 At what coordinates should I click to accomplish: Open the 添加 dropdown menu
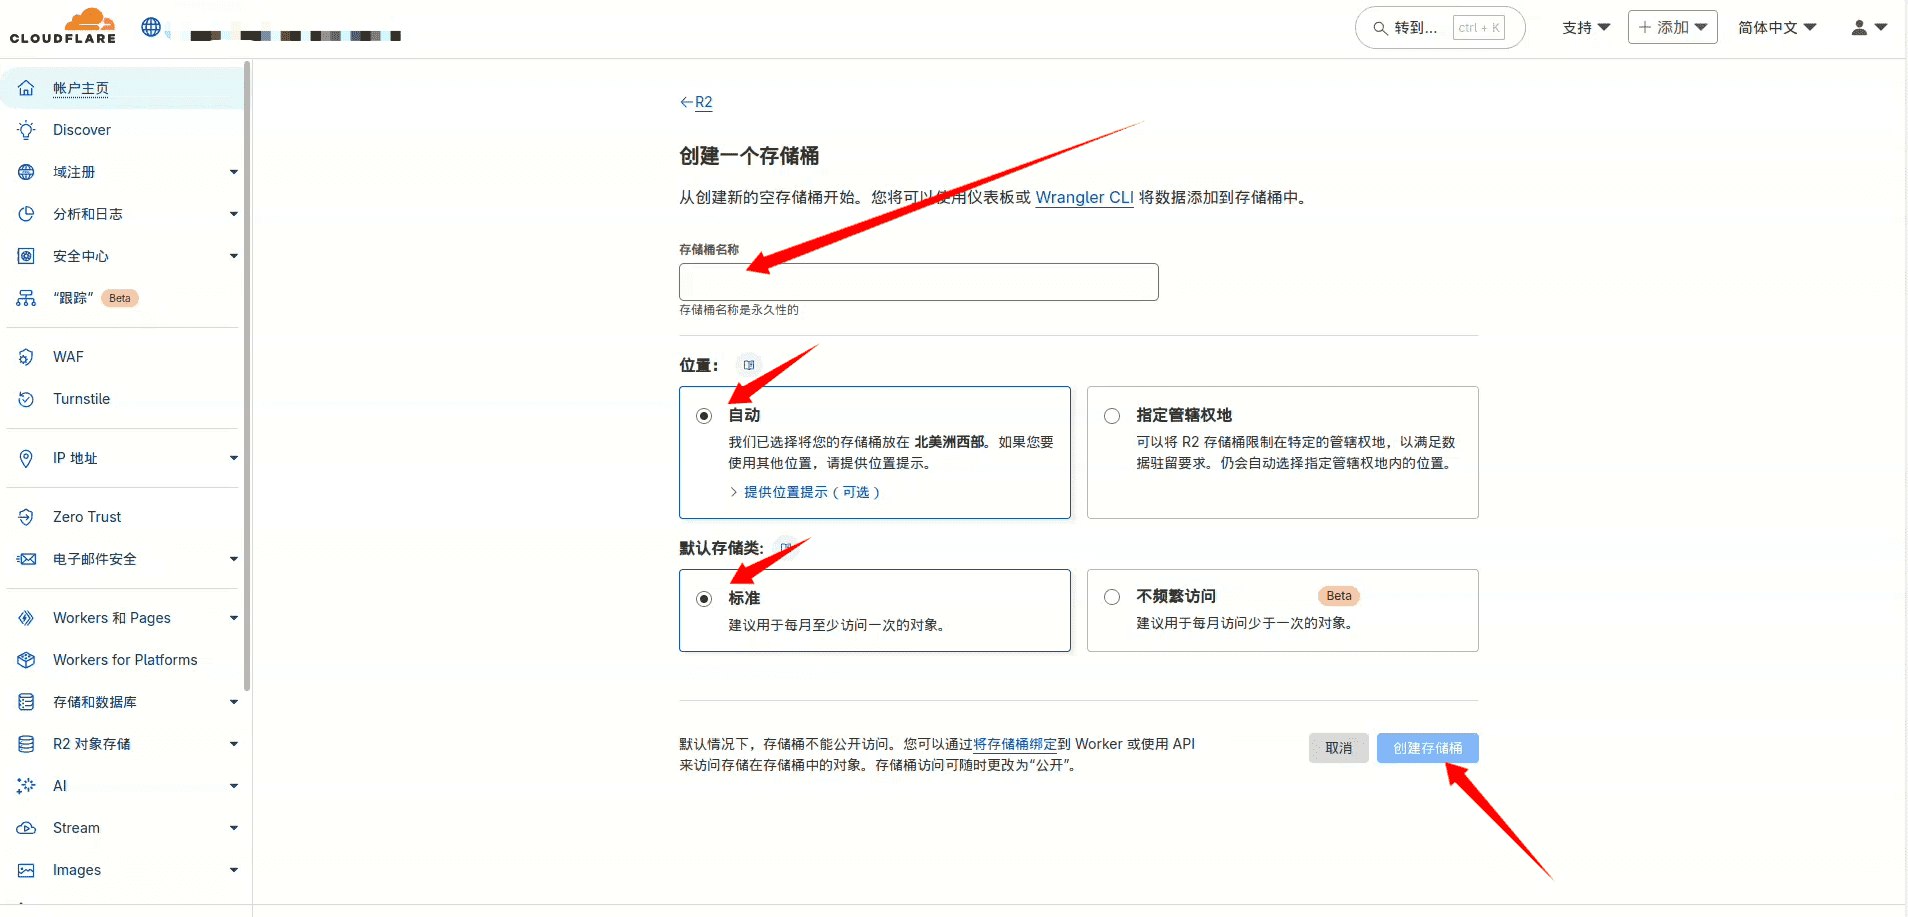(x=1673, y=27)
